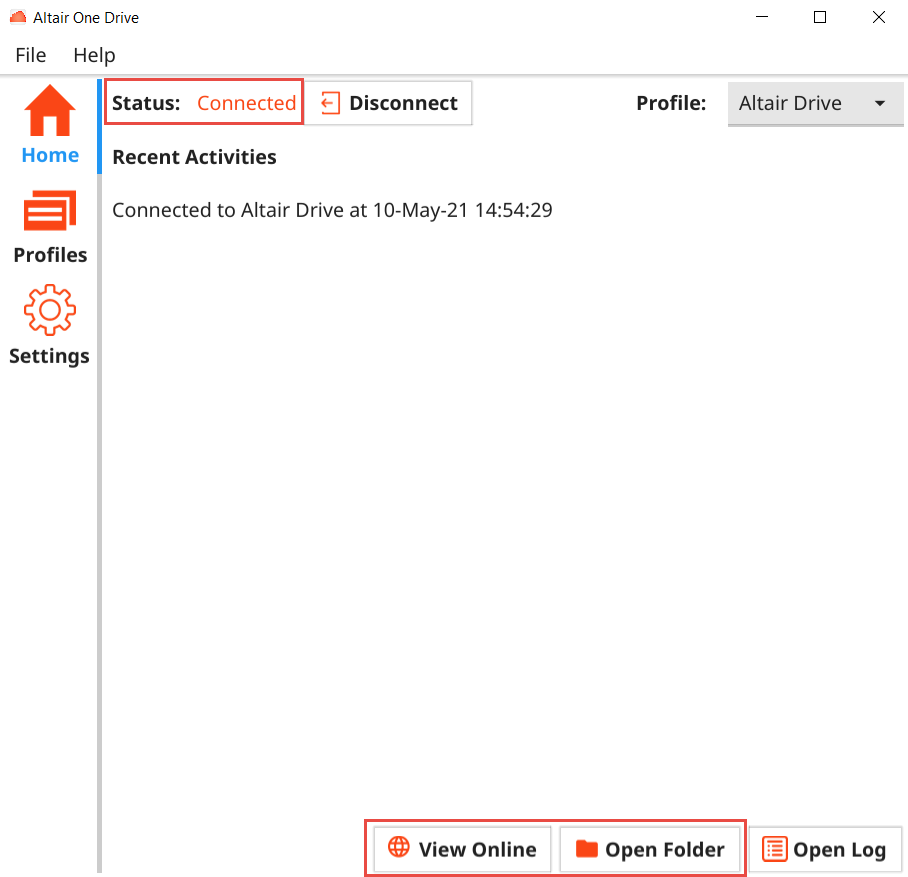
Task: Click the 'Connected to Altair Drive' activity entry
Action: click(x=332, y=210)
